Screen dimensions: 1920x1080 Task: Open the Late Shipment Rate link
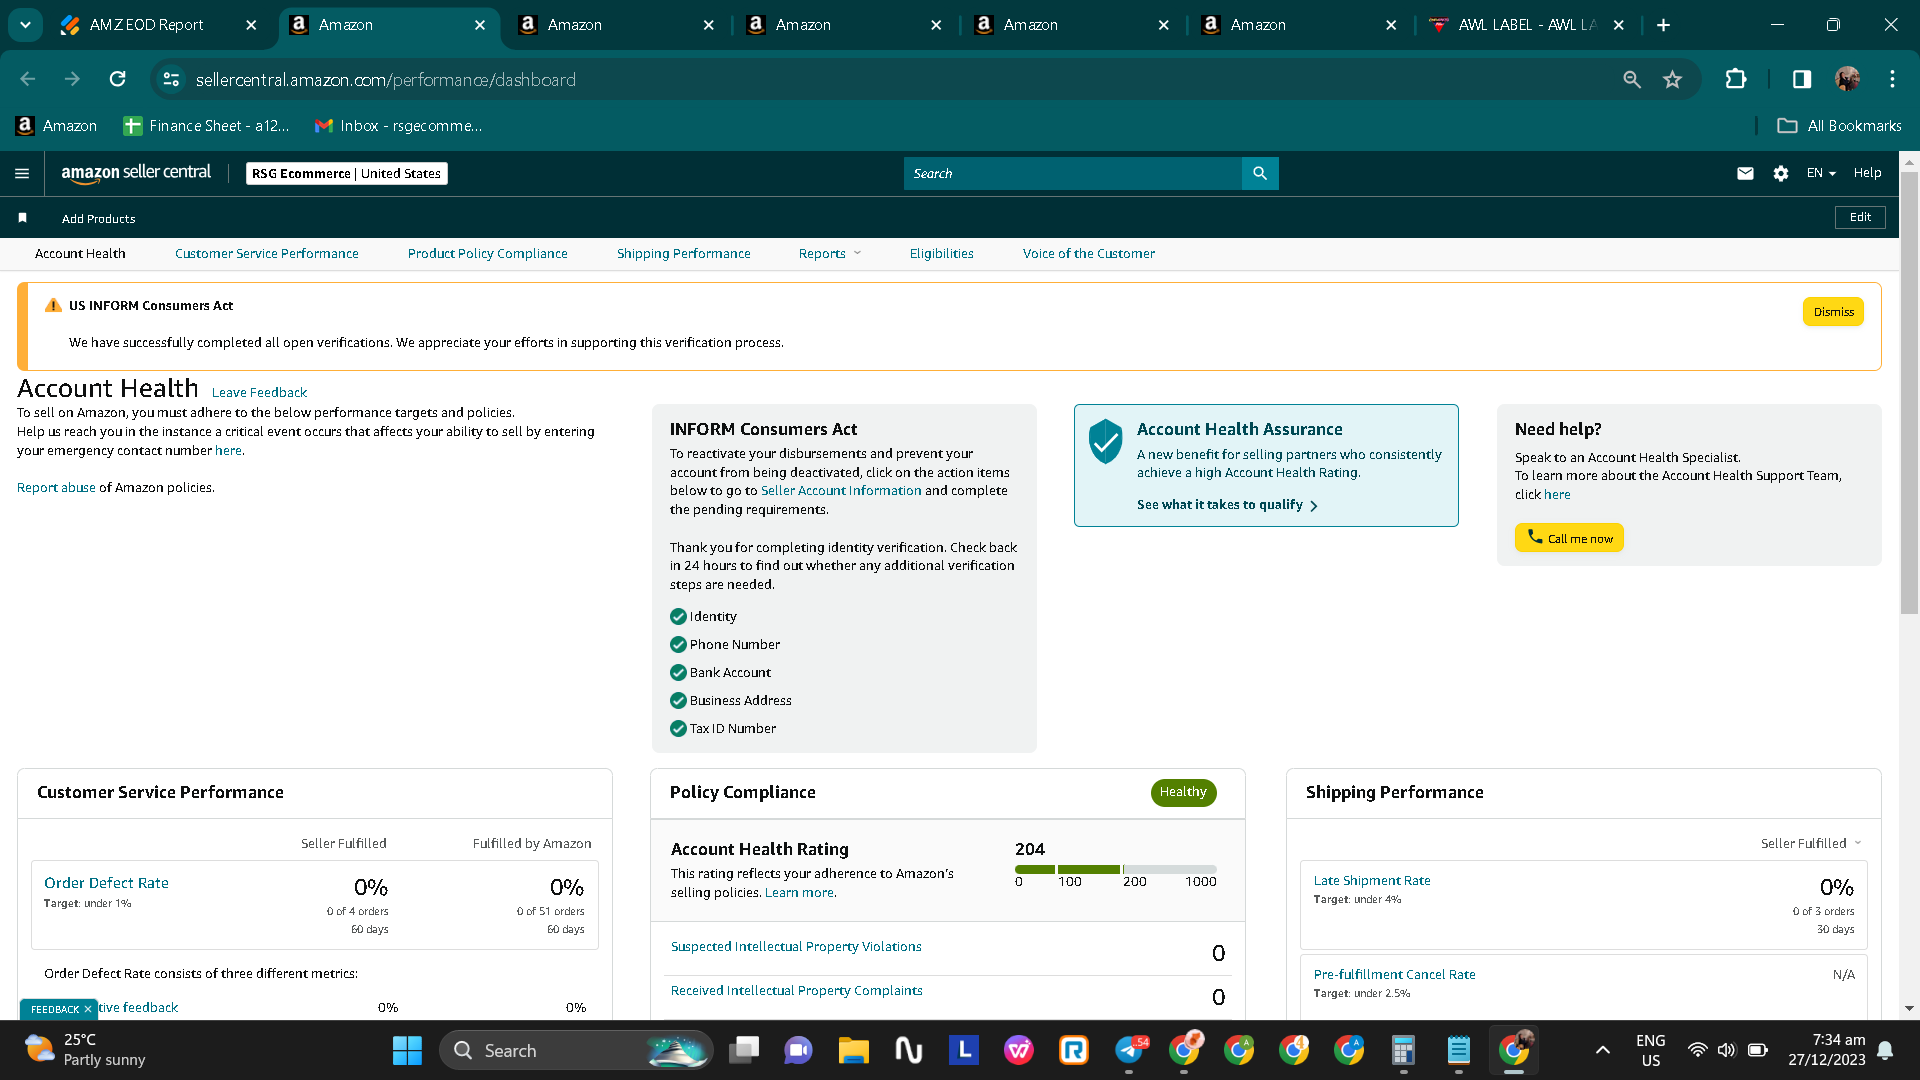click(x=1372, y=881)
